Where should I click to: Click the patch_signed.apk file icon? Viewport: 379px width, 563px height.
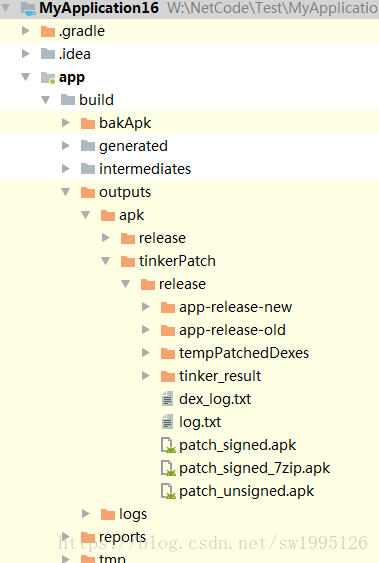(x=168, y=445)
